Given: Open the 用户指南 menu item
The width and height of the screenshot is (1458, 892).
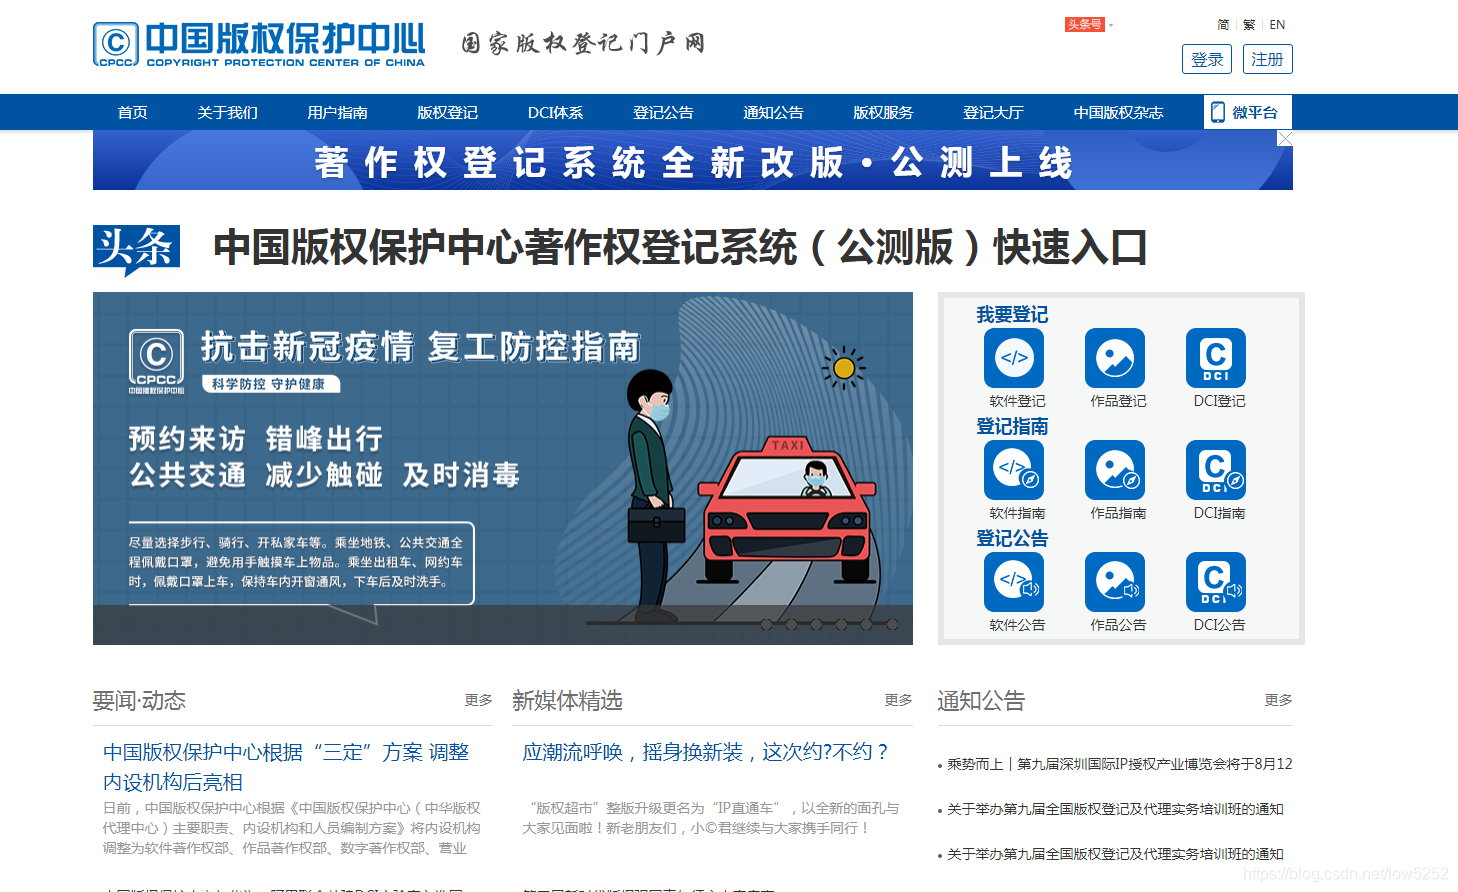Looking at the screenshot, I should click(x=337, y=112).
